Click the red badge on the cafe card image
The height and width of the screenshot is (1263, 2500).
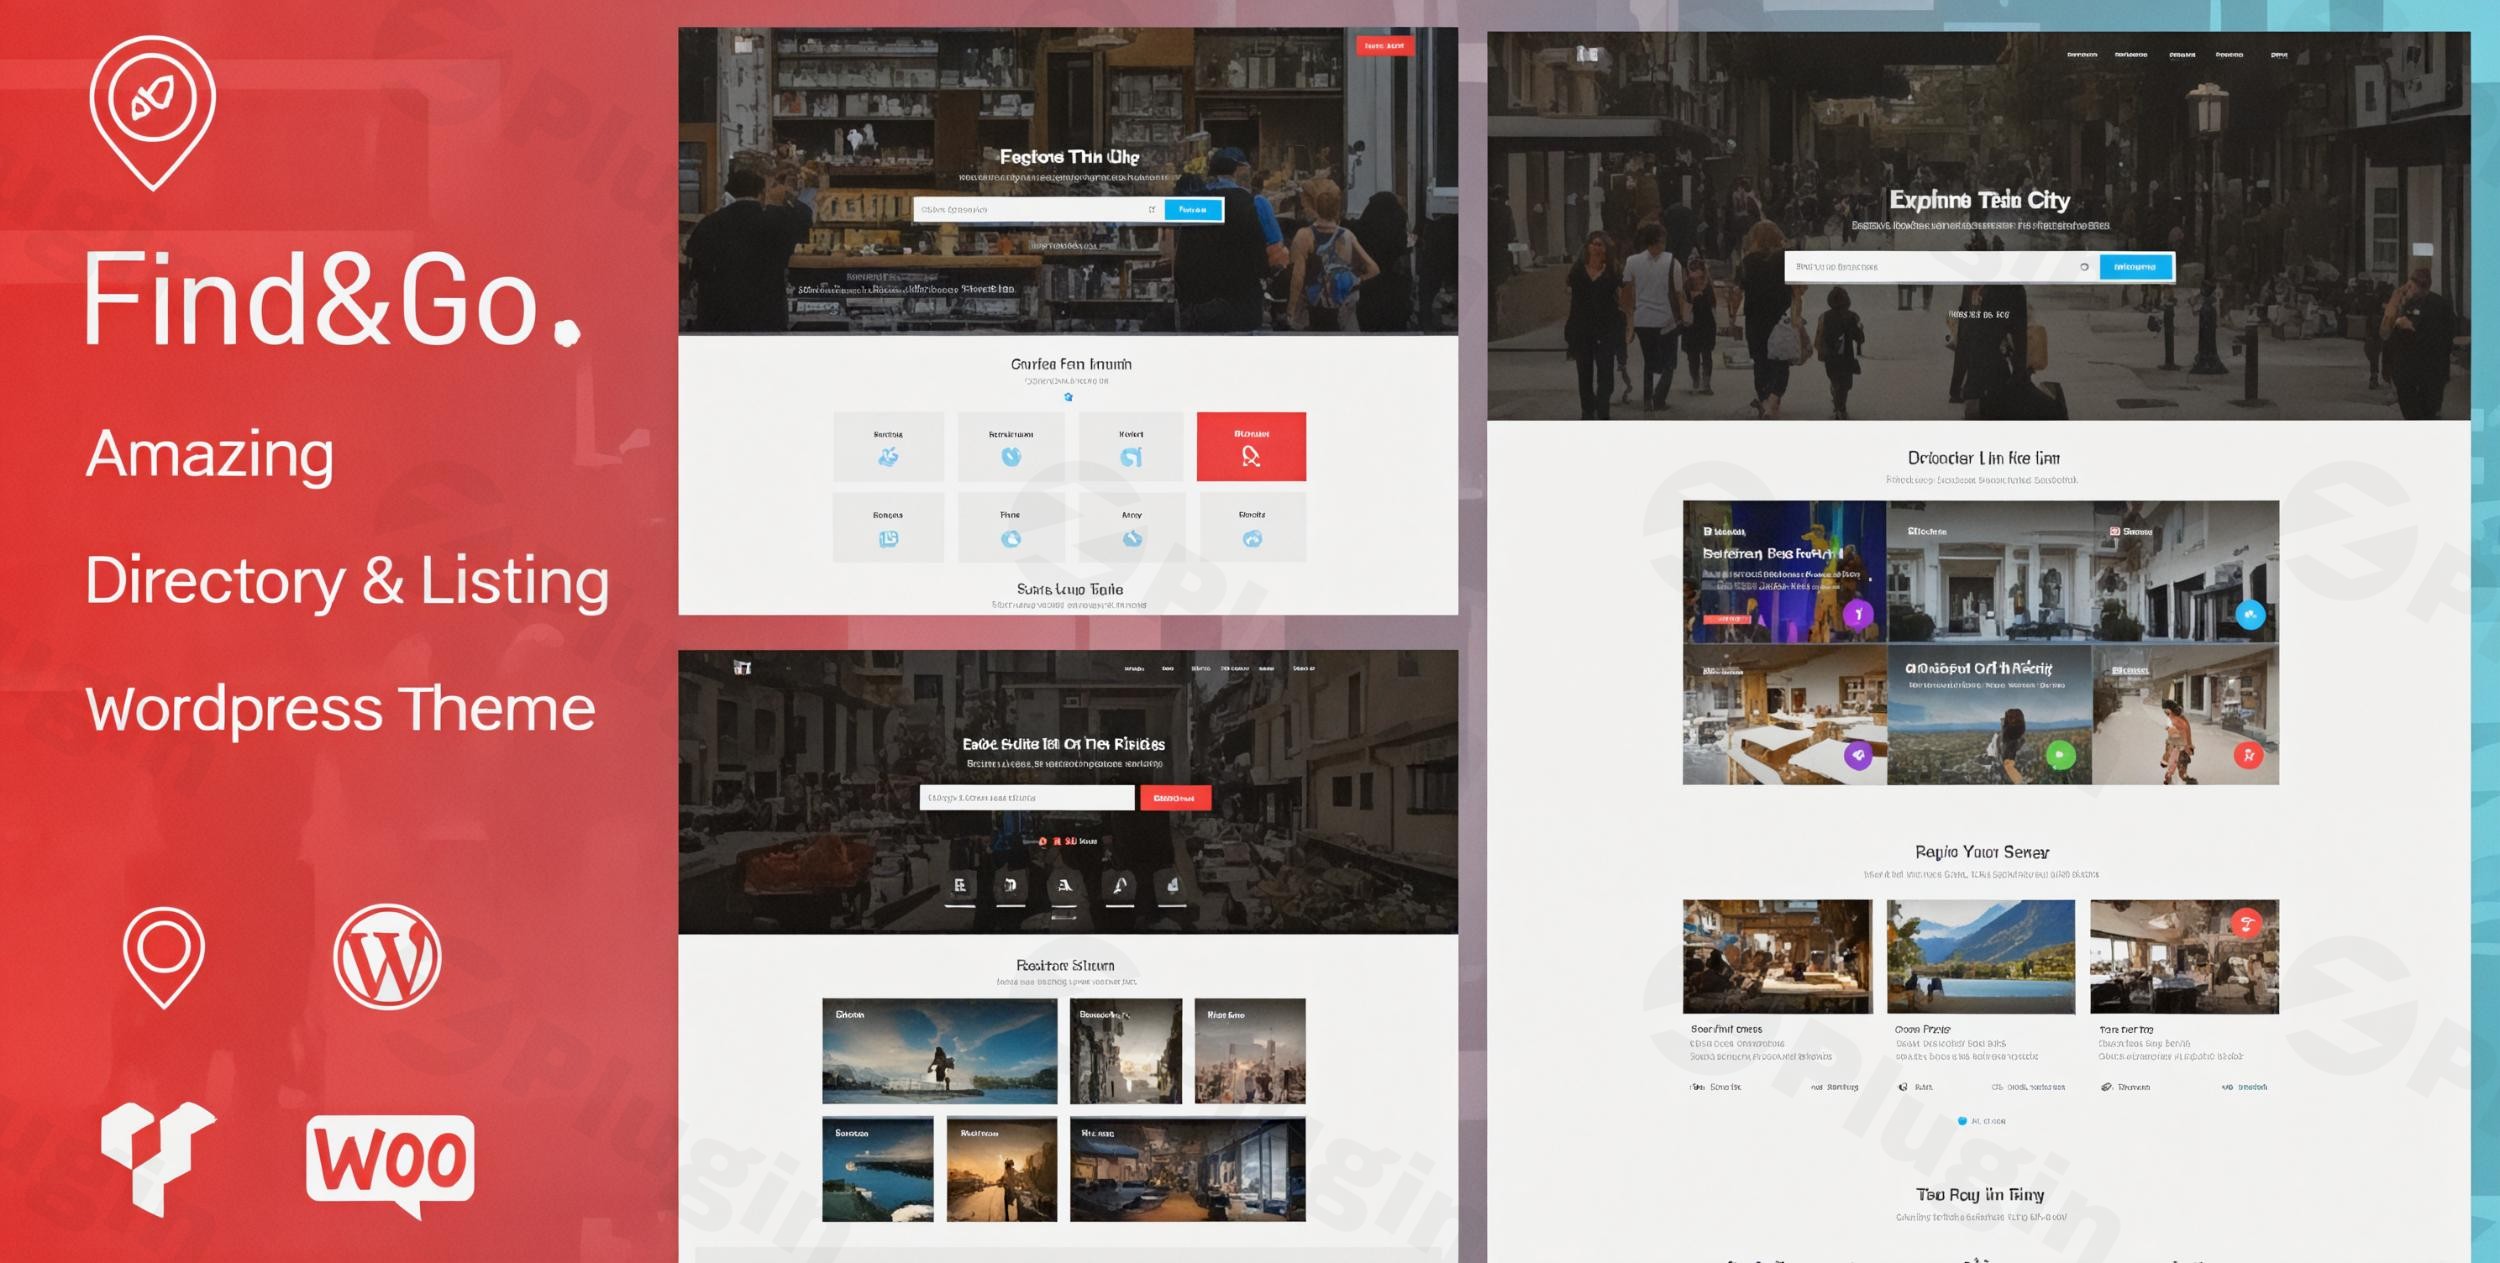click(2247, 923)
